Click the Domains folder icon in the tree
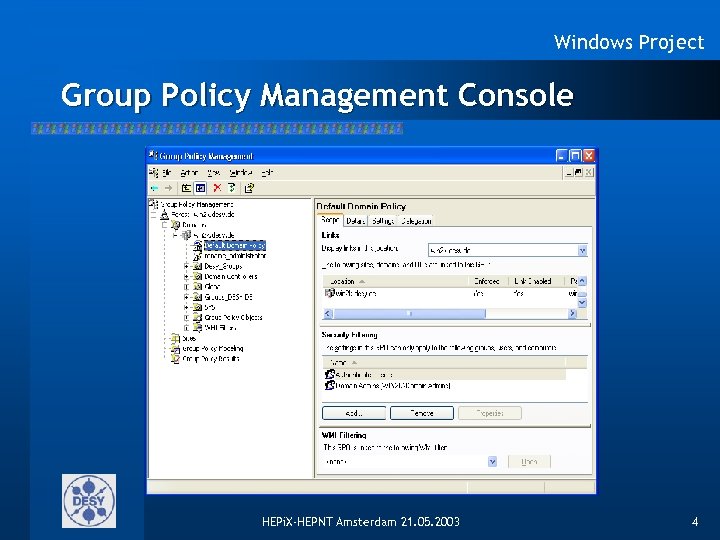This screenshot has width=720, height=540. tap(175, 225)
